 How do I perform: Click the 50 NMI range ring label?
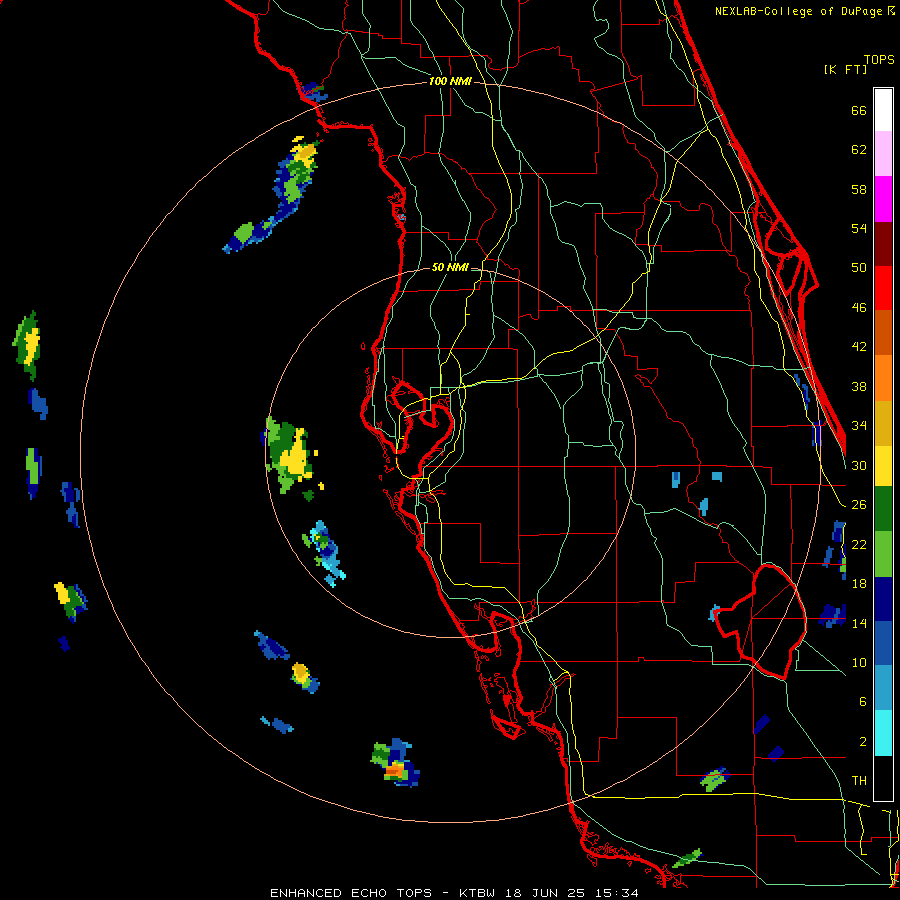click(450, 267)
